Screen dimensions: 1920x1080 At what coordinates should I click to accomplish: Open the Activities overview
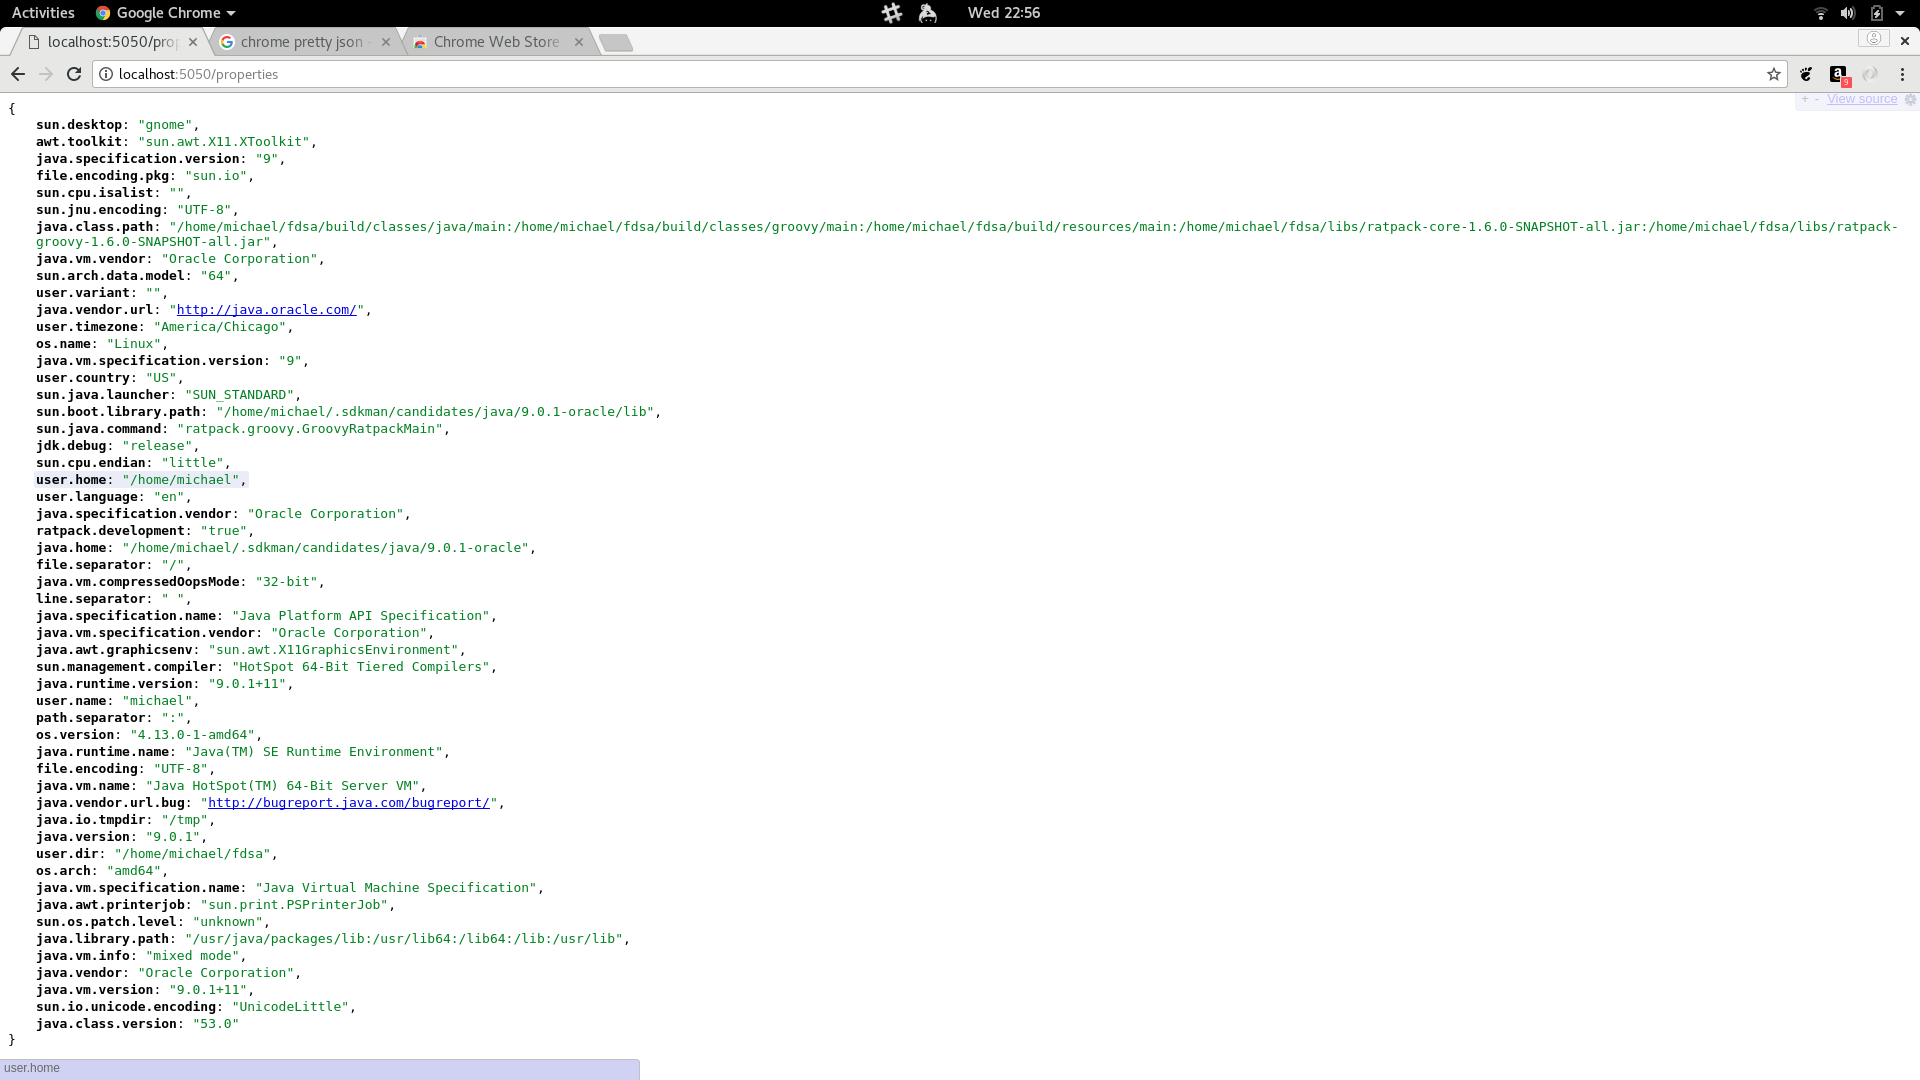(x=43, y=13)
